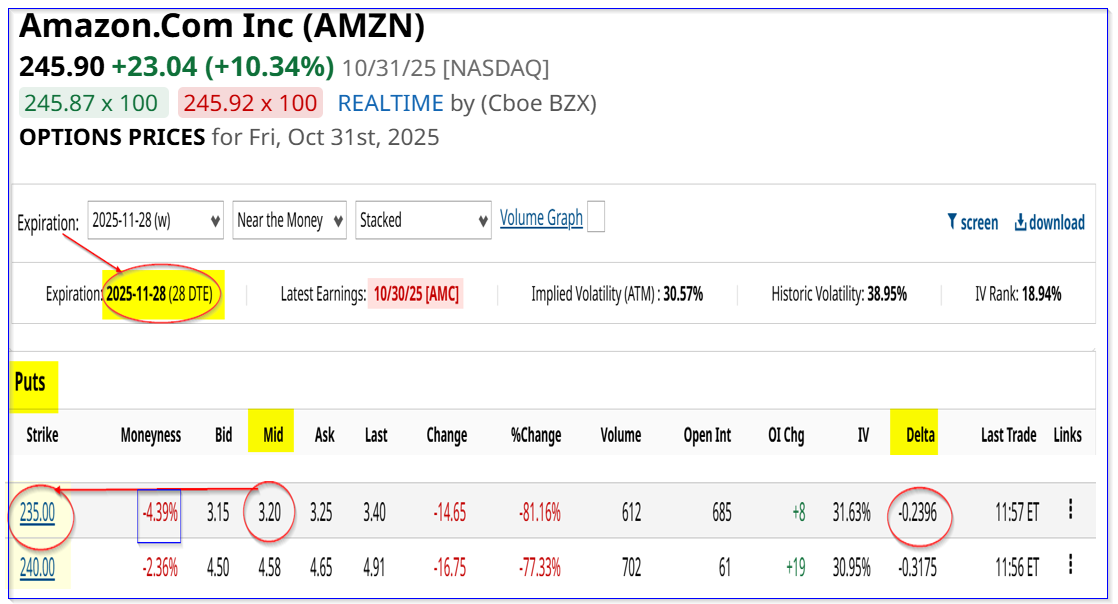Screen dimensions: 1118x604
Task: Open the 240.00 row links menu
Action: pyautogui.click(x=1070, y=564)
